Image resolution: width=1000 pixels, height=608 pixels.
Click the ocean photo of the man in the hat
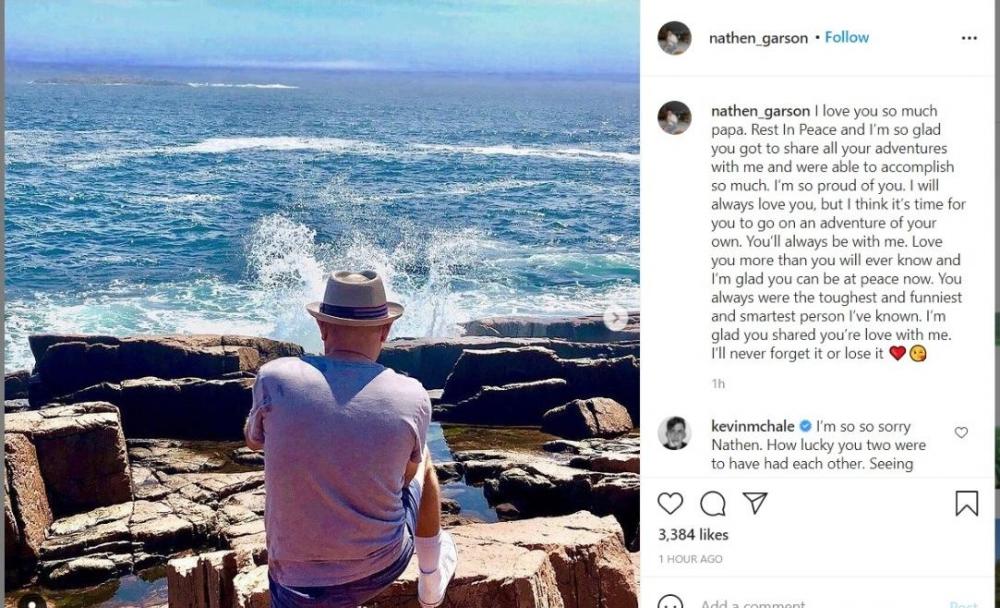pos(320,250)
